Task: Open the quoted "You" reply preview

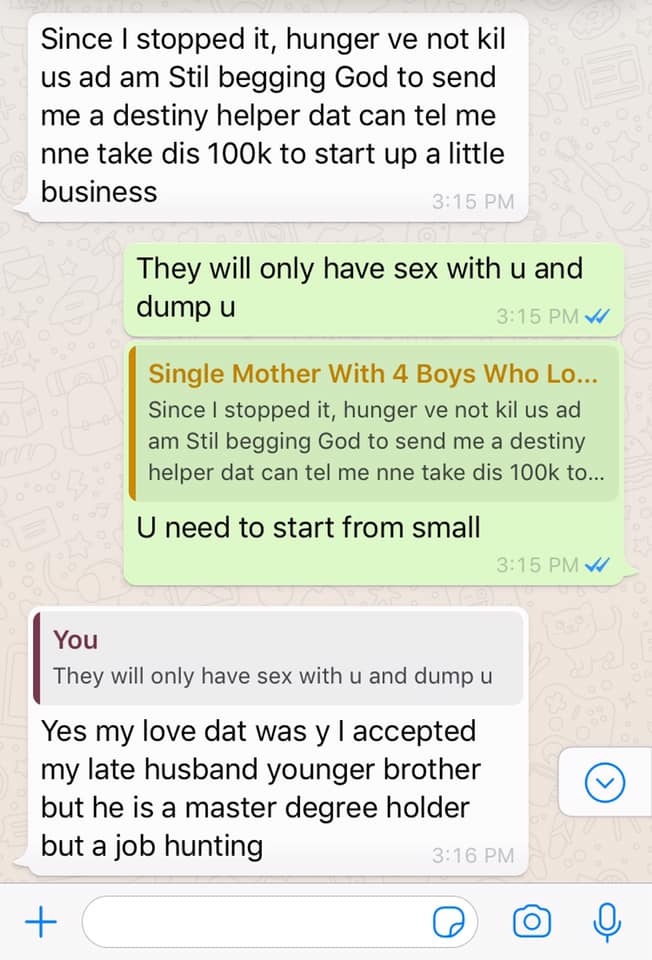Action: (x=279, y=658)
